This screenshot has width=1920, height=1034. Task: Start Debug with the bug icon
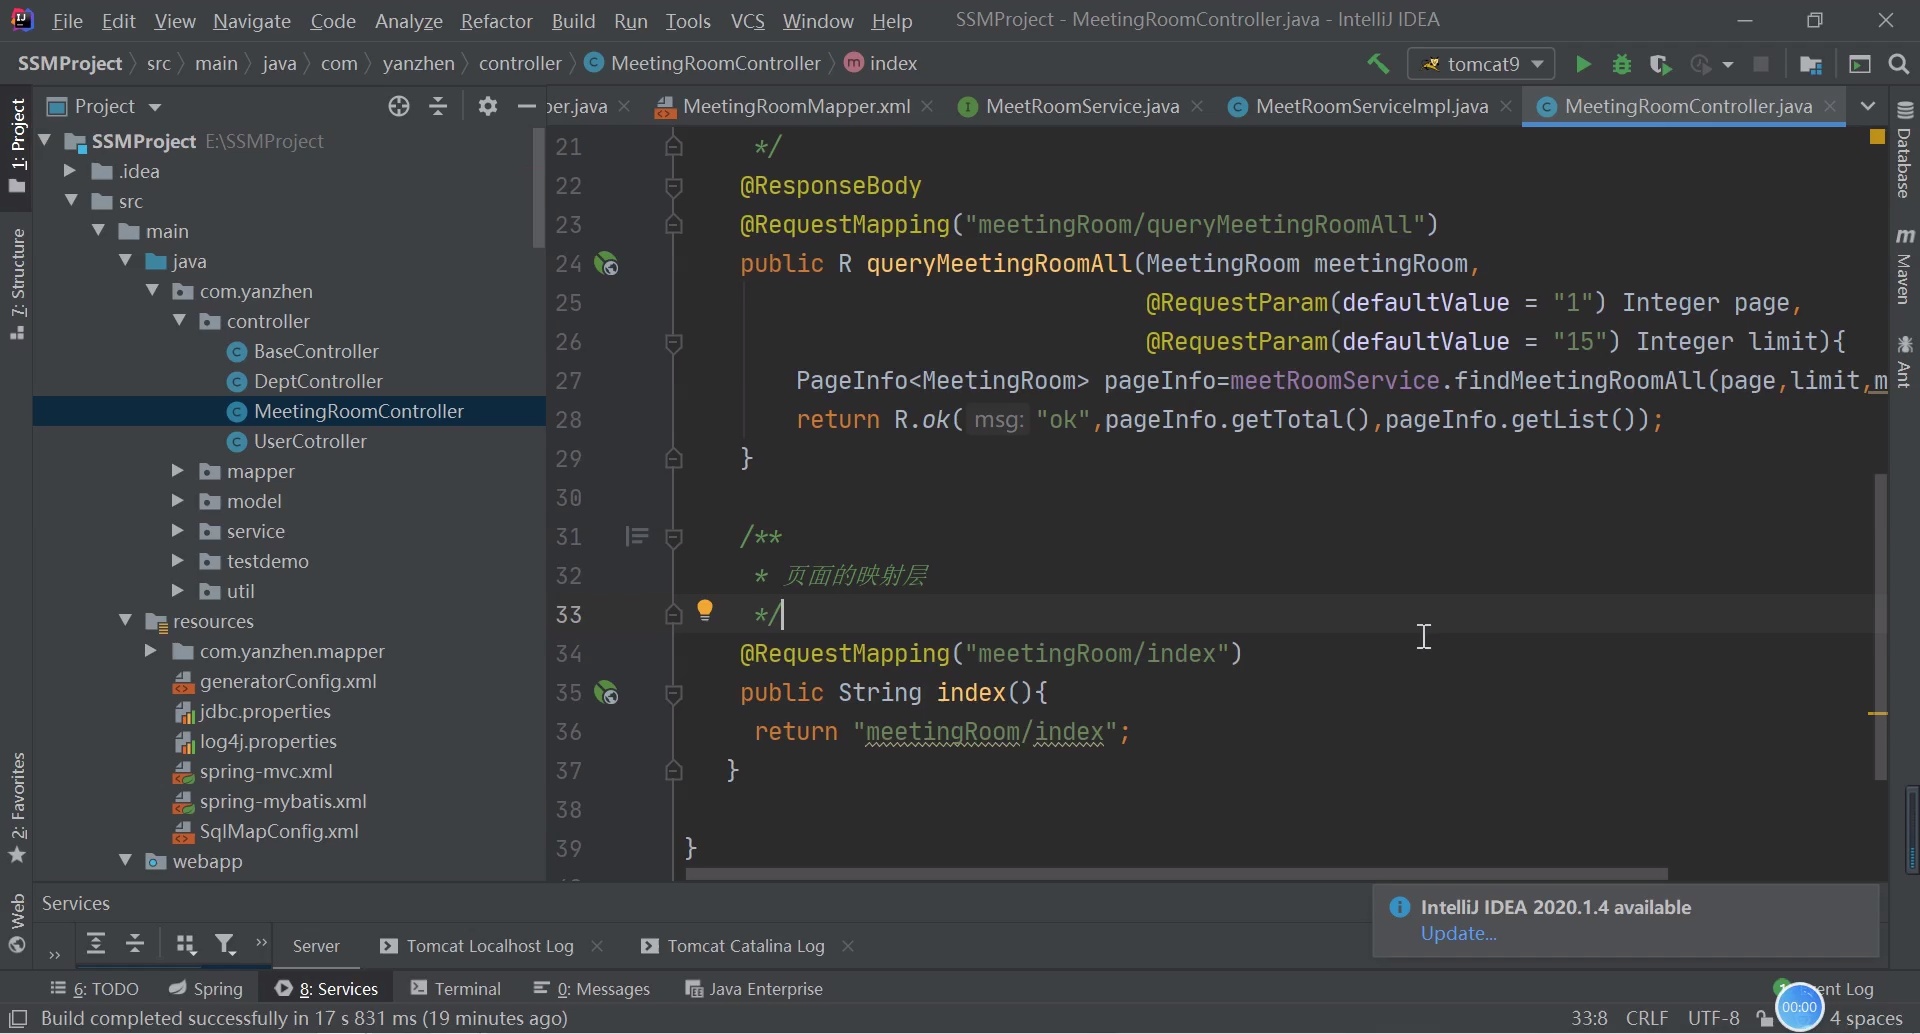pos(1621,64)
